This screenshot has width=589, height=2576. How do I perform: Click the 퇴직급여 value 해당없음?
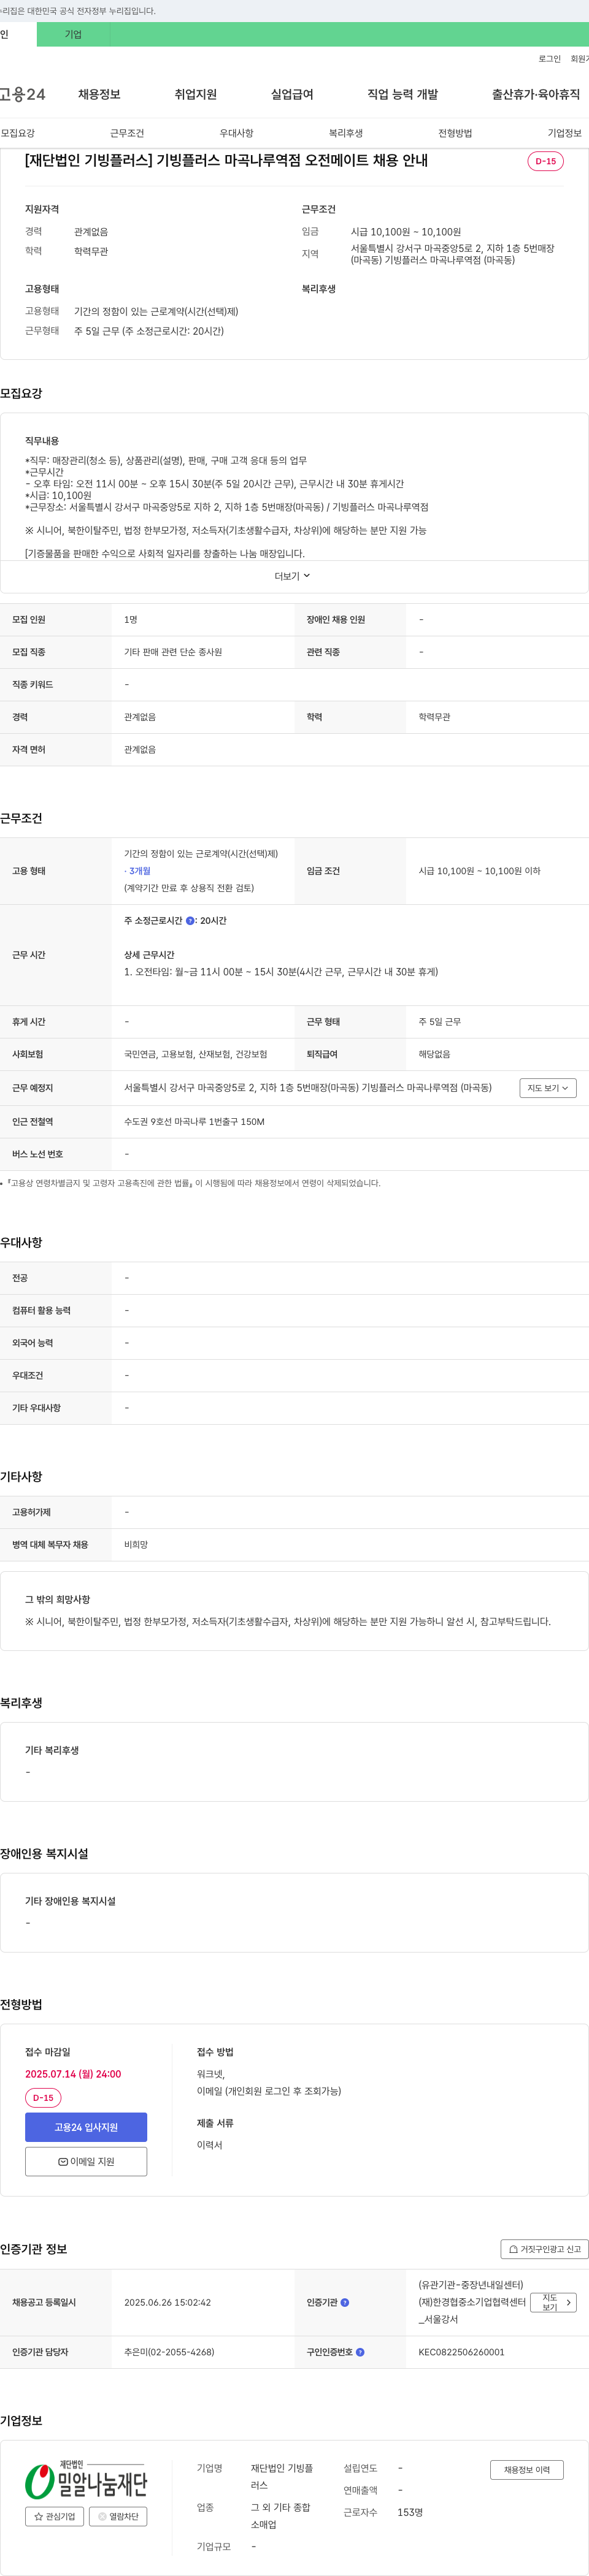pos(434,1054)
